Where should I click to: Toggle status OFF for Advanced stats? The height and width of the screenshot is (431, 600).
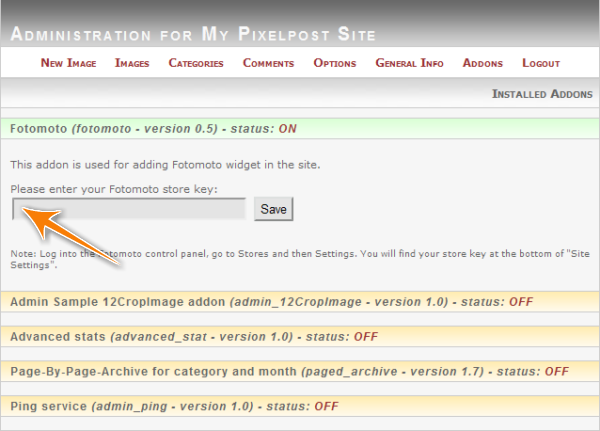pyautogui.click(x=366, y=336)
